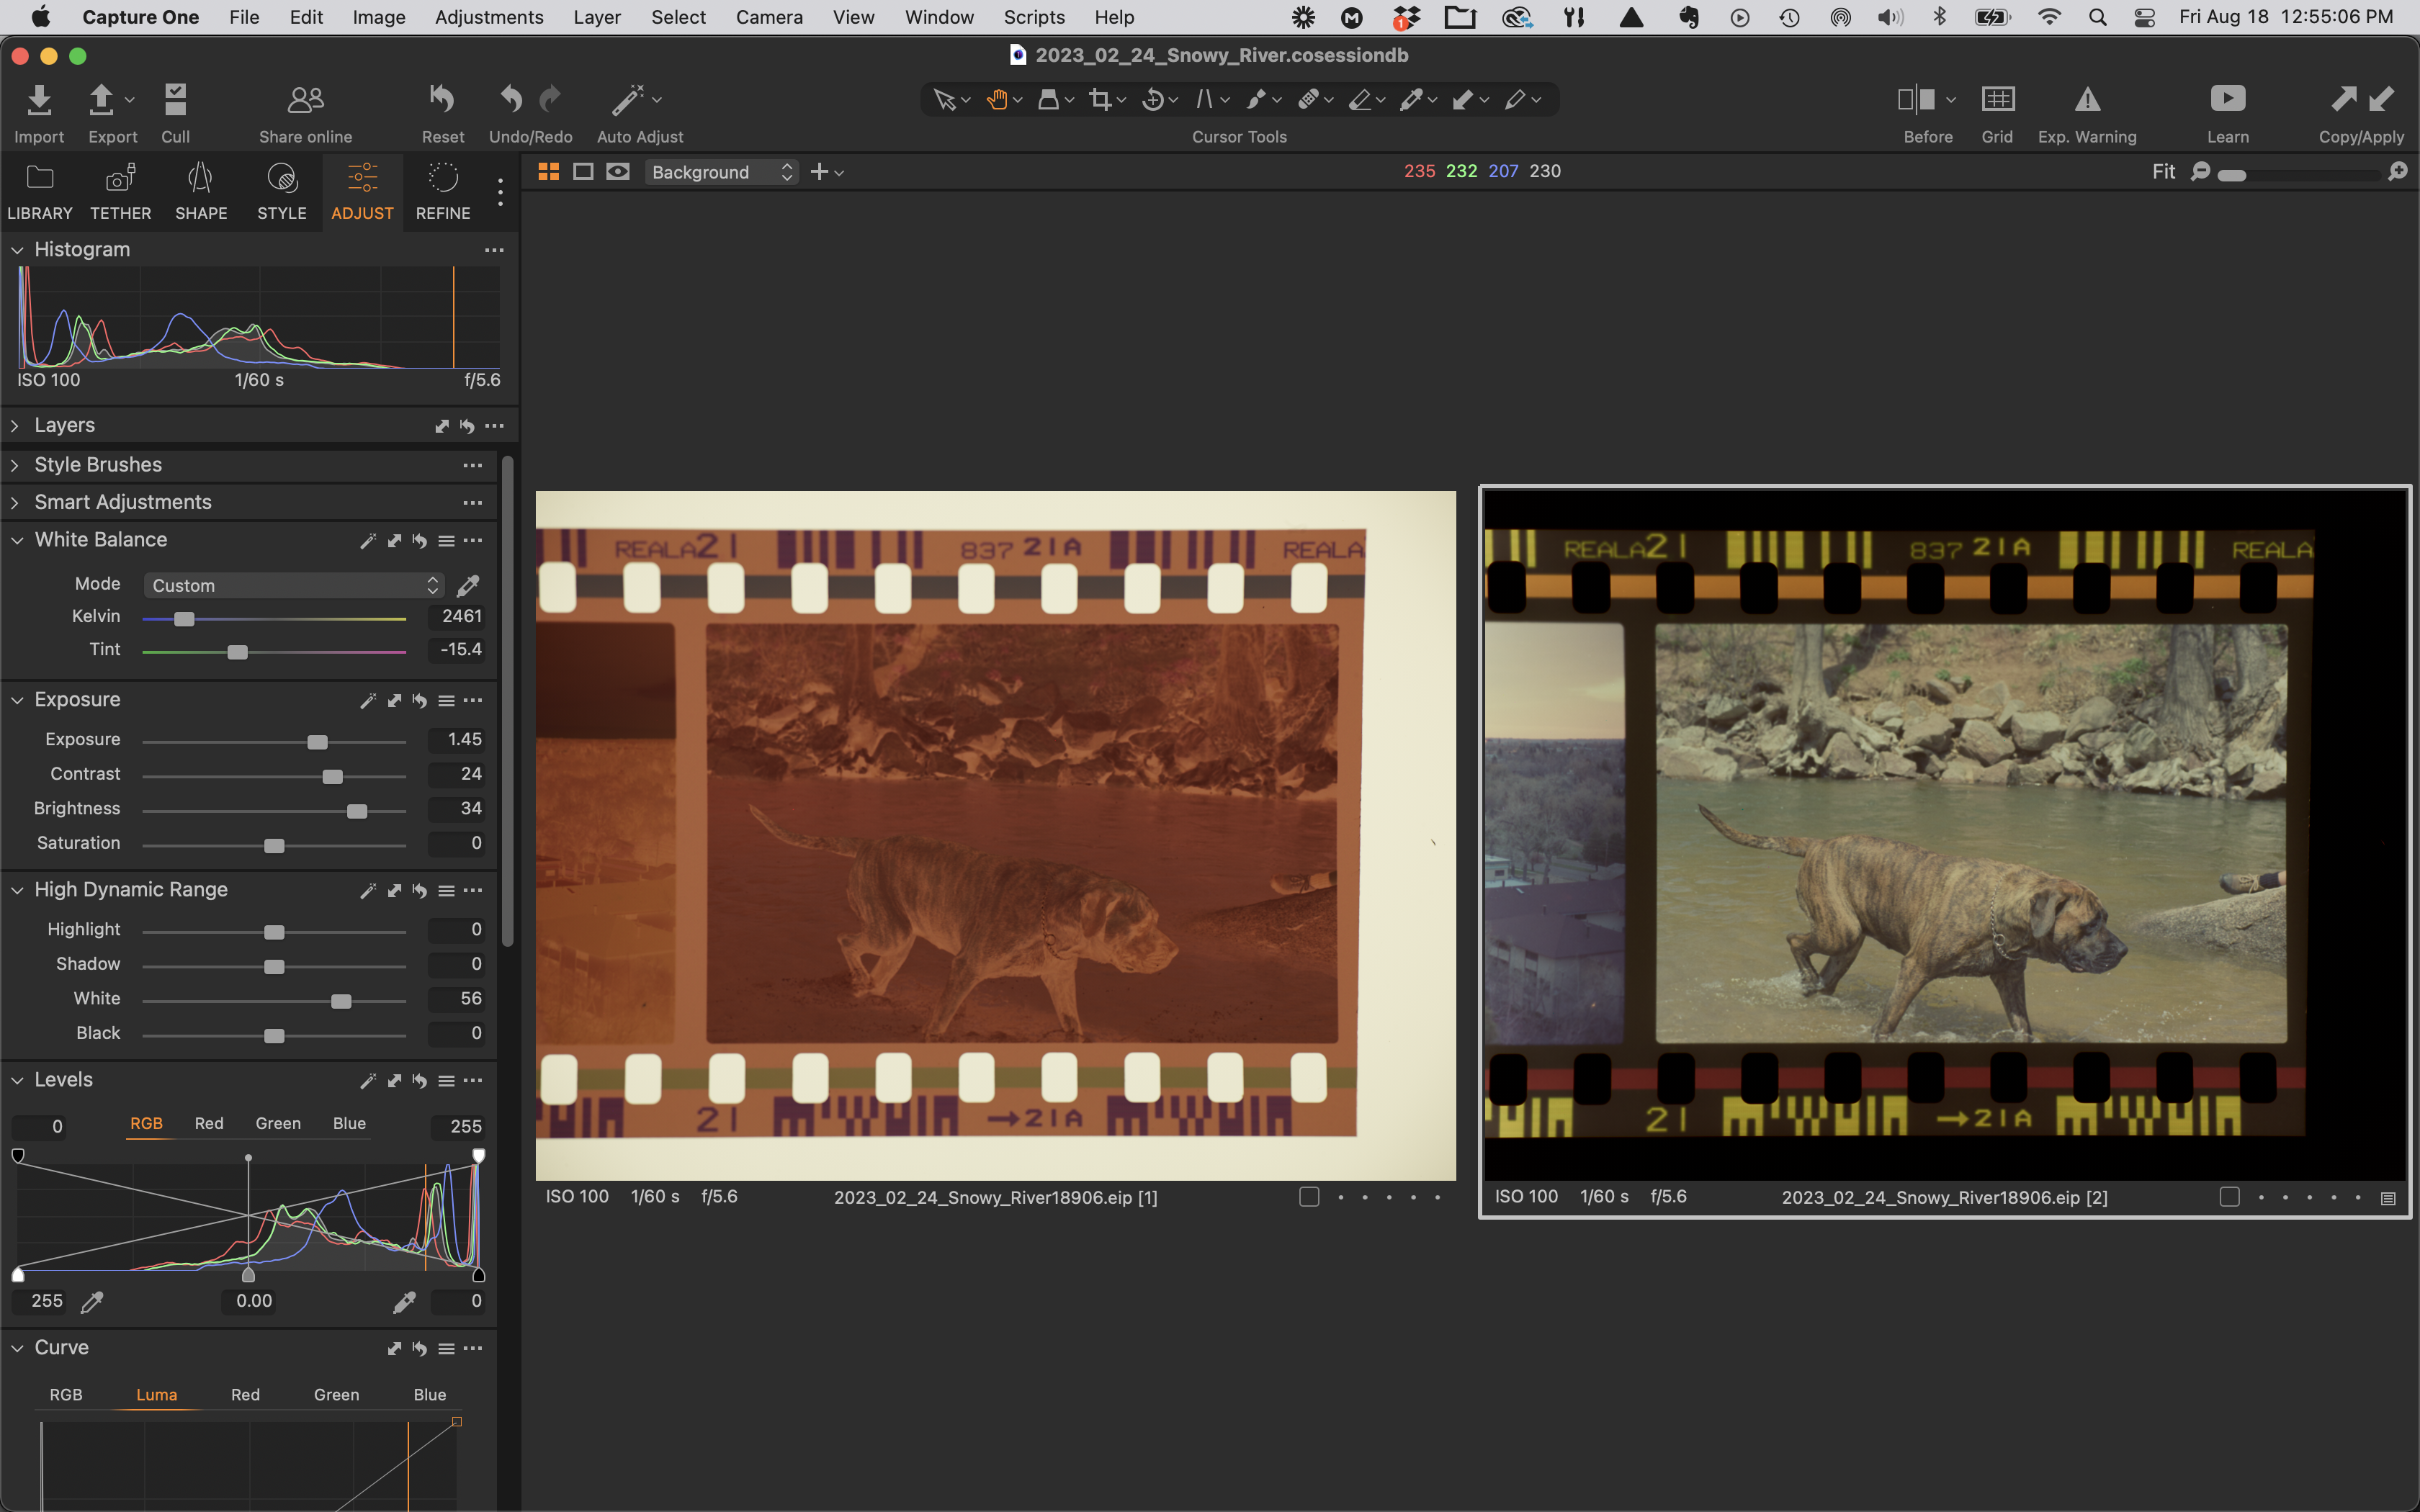
Task: Click the Exposure slider handle
Action: [x=317, y=742]
